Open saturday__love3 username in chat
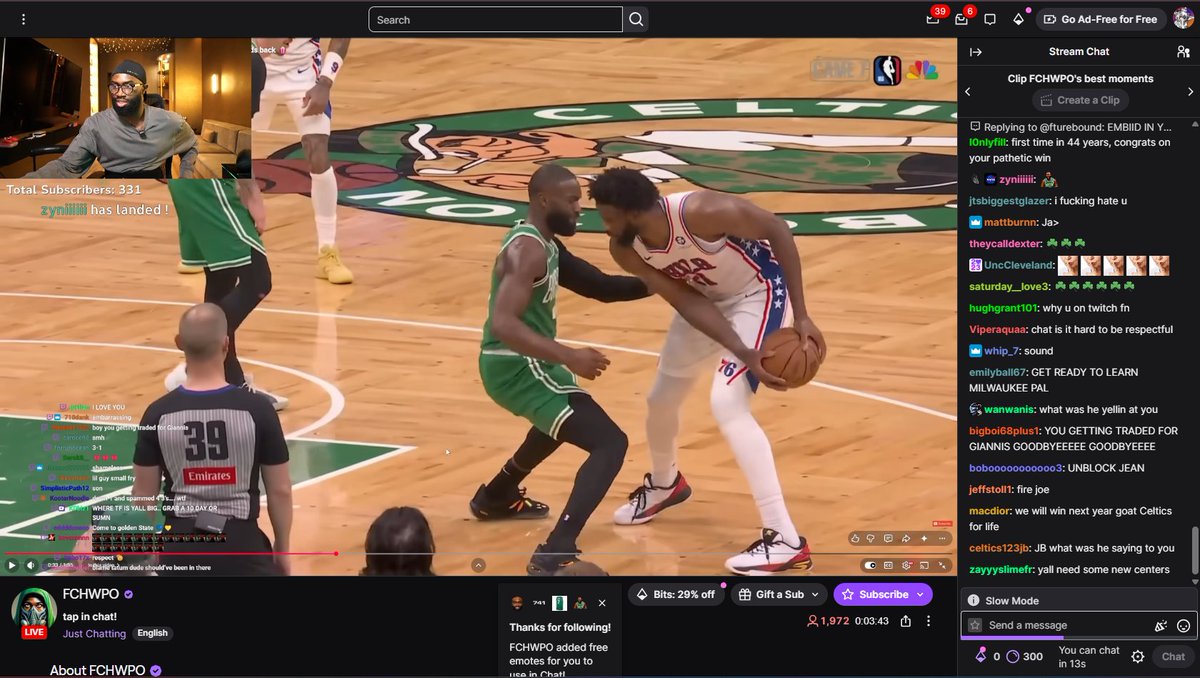 point(1009,286)
